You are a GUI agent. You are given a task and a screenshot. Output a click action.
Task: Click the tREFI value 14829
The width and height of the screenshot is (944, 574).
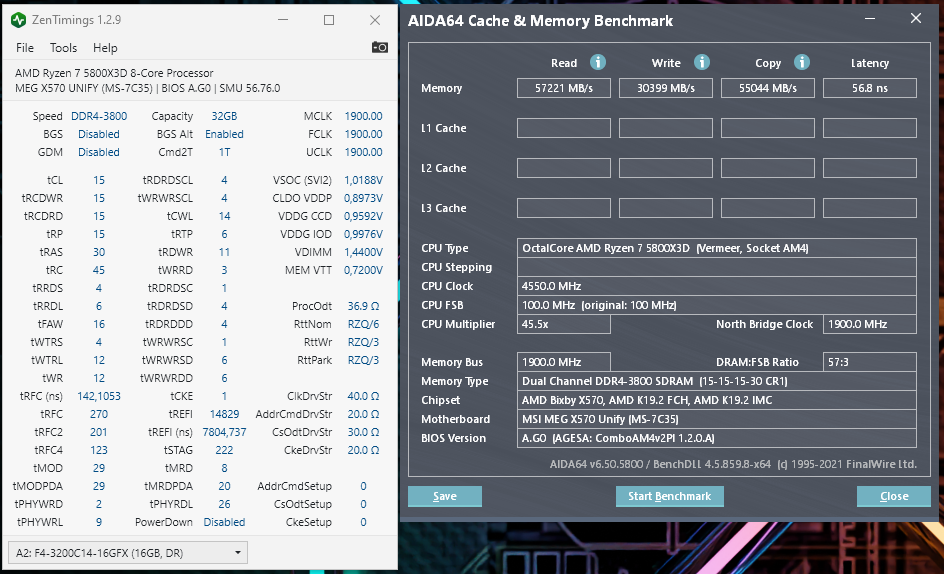coord(224,414)
